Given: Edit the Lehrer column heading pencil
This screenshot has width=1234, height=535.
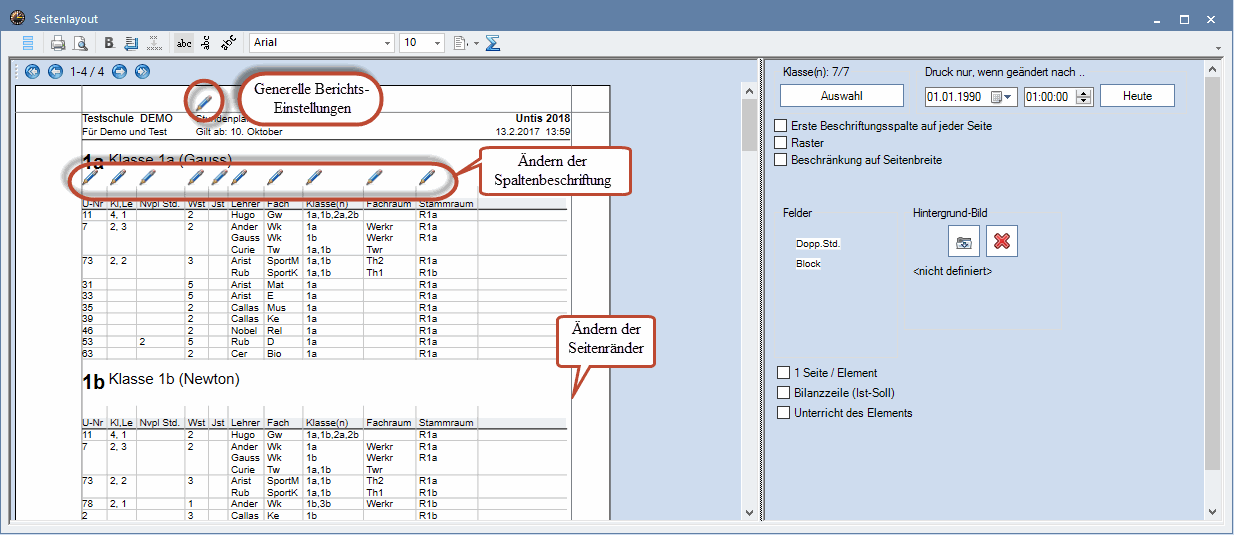Looking at the screenshot, I should [x=239, y=179].
